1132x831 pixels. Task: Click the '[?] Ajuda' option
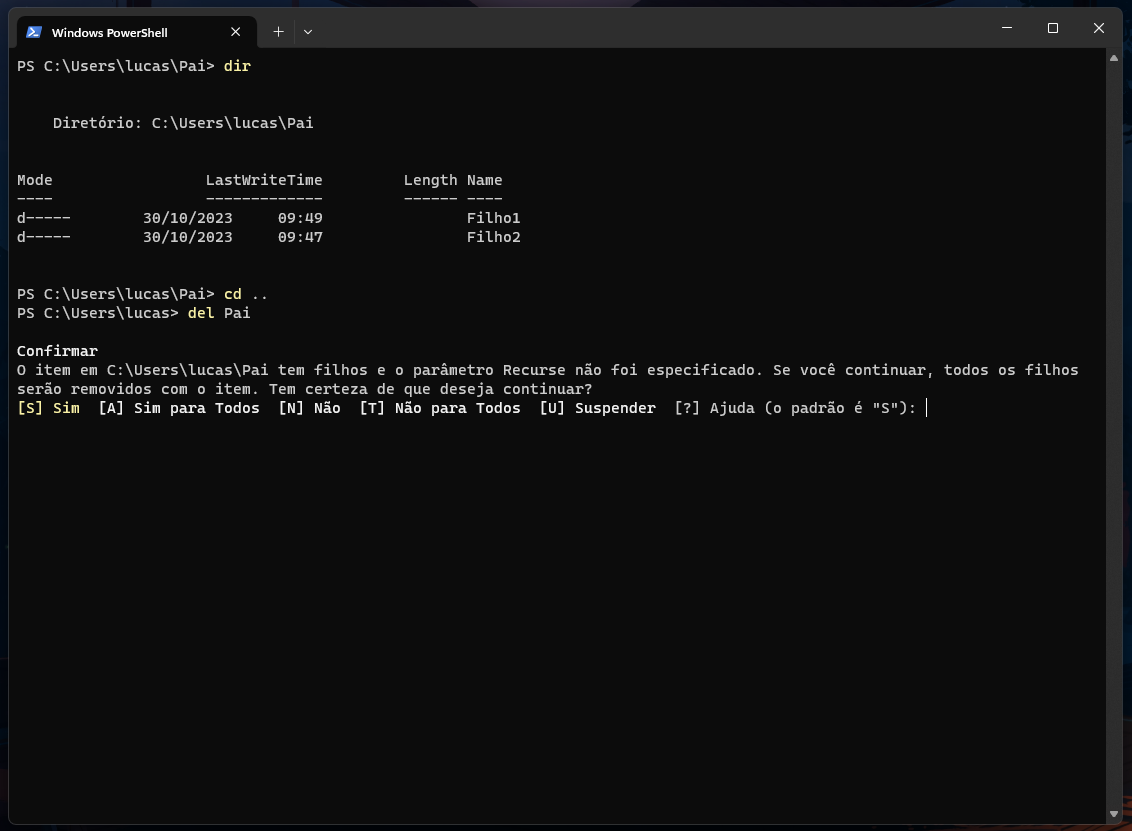pyautogui.click(x=715, y=408)
